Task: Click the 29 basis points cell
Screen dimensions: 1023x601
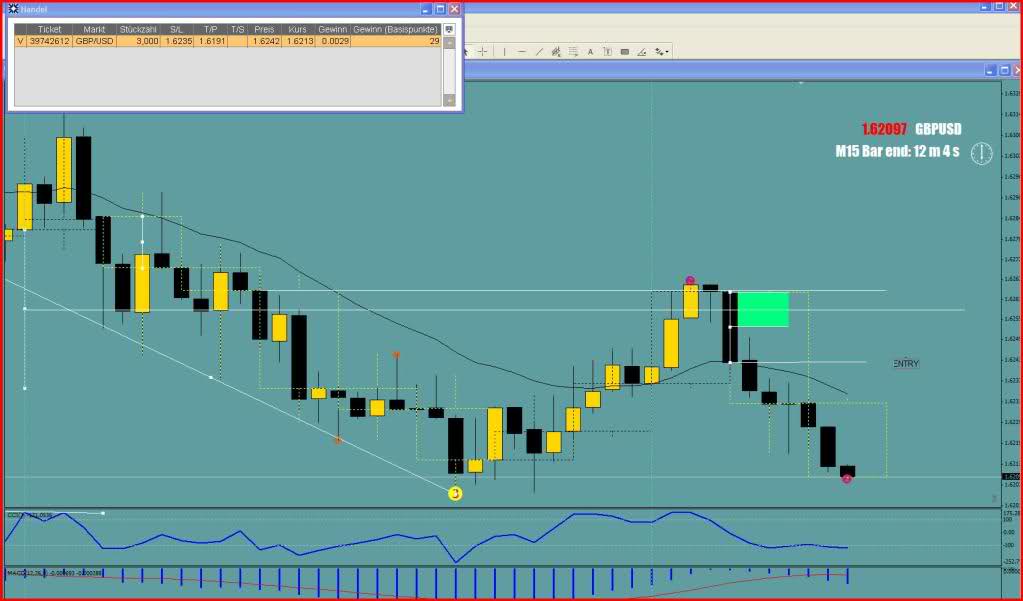Action: click(396, 40)
